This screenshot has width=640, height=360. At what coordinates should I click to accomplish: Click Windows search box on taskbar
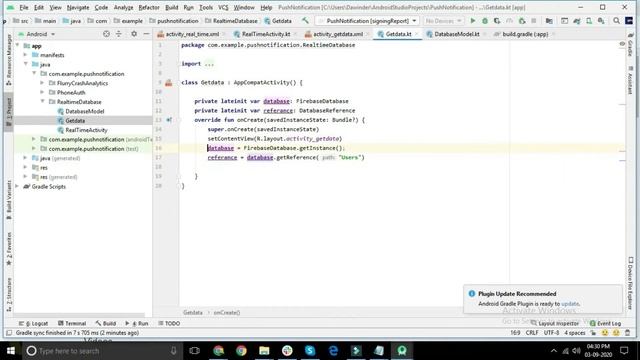point(101,351)
